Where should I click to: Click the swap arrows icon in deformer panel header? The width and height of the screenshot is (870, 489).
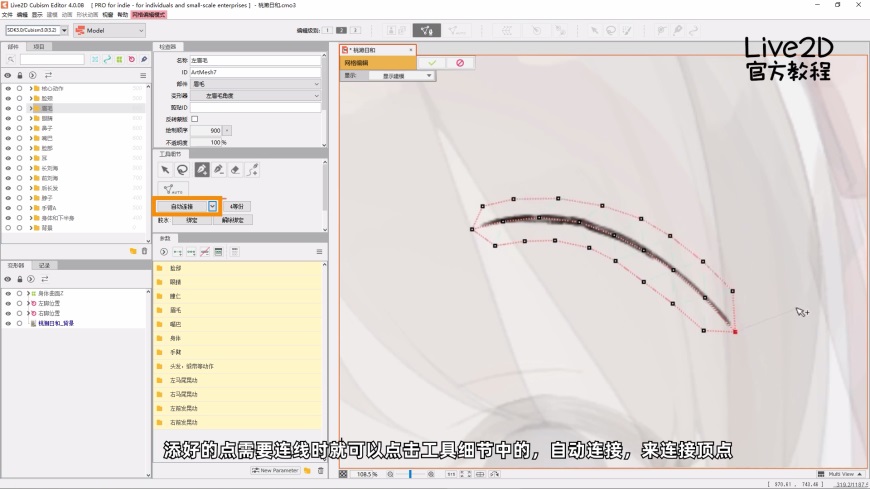(x=45, y=279)
